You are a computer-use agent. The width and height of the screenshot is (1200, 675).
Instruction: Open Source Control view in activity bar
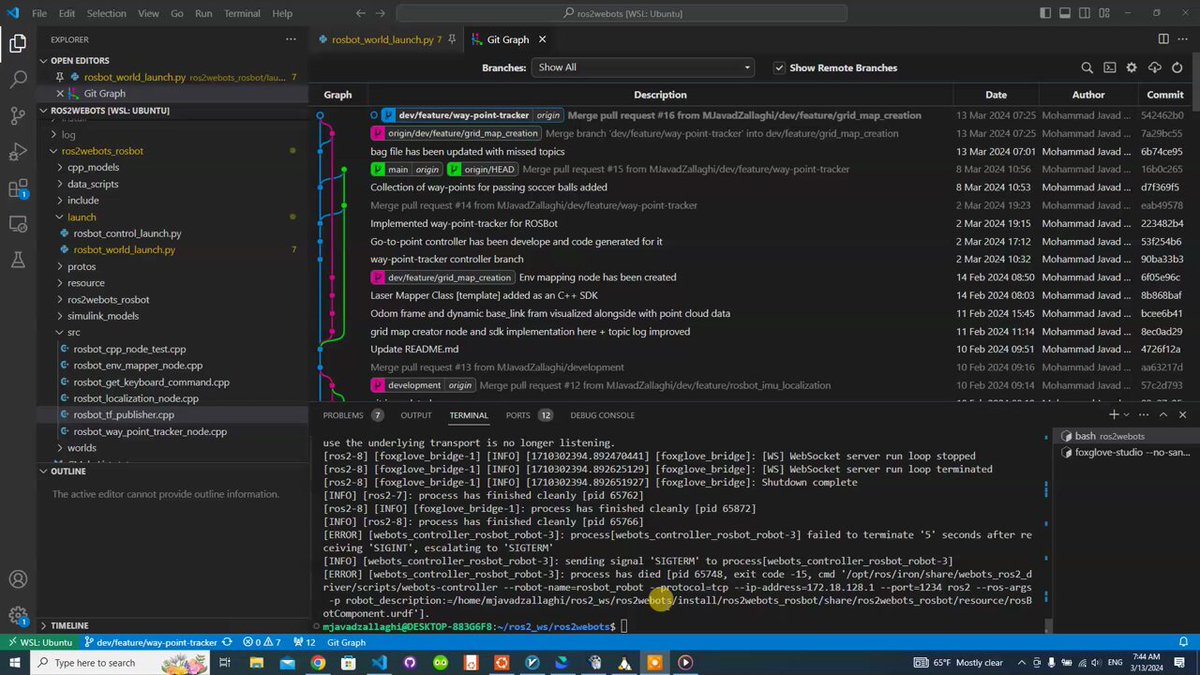click(18, 115)
